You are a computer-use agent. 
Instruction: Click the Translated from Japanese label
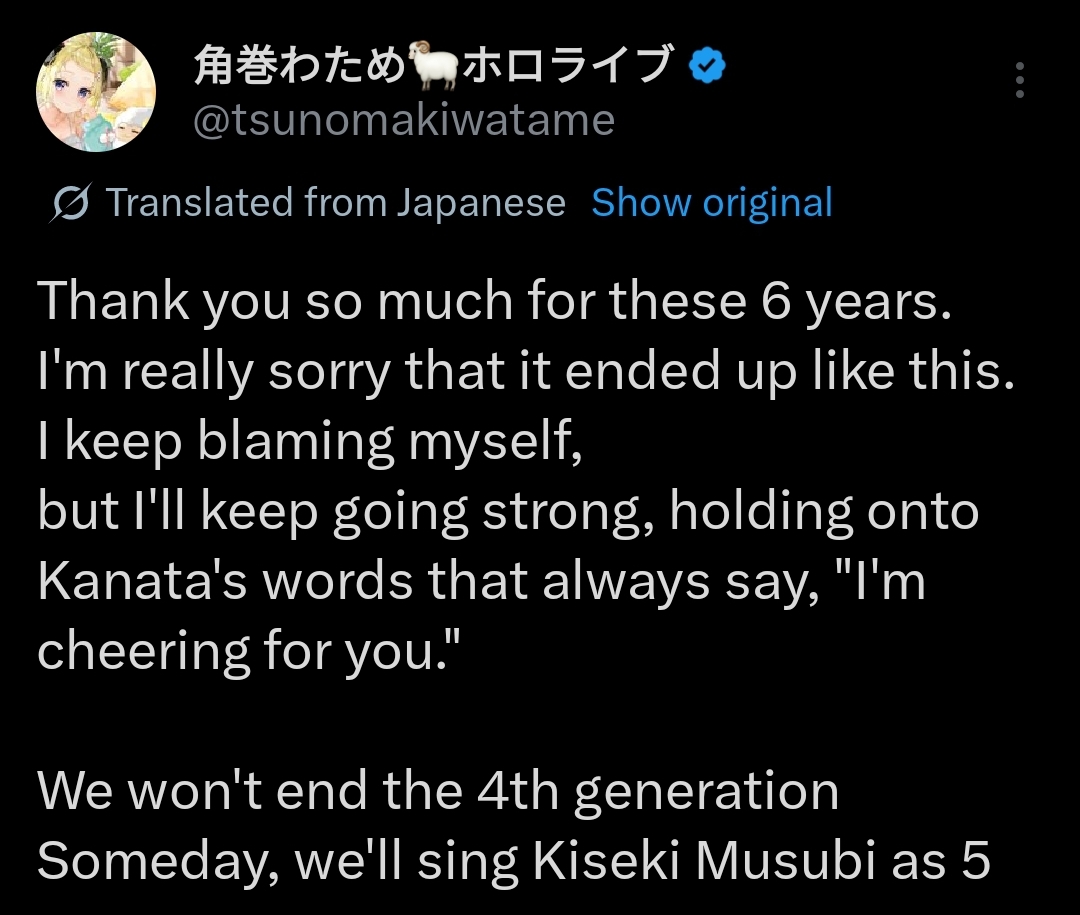coord(335,203)
